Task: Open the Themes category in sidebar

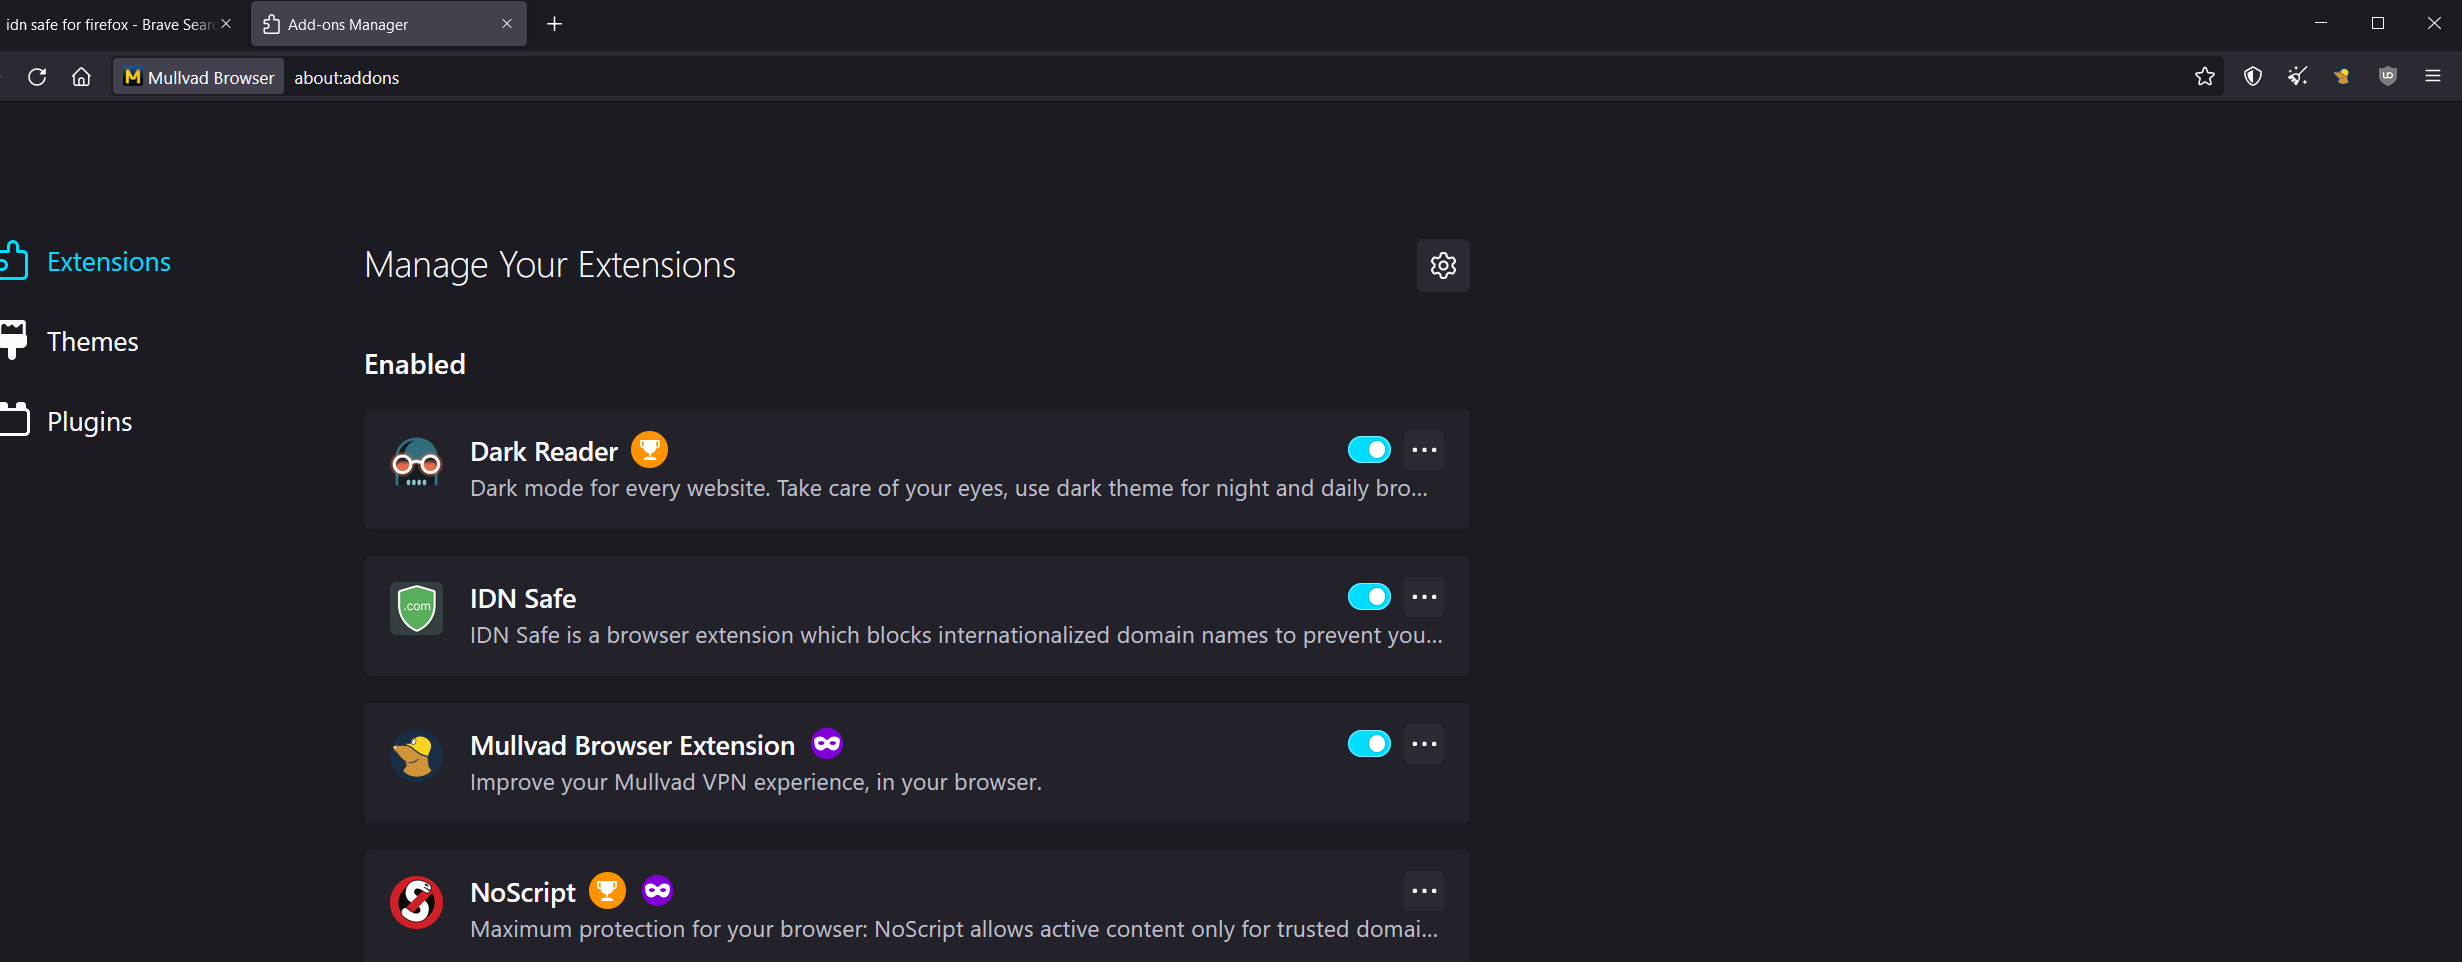Action: click(x=70, y=342)
